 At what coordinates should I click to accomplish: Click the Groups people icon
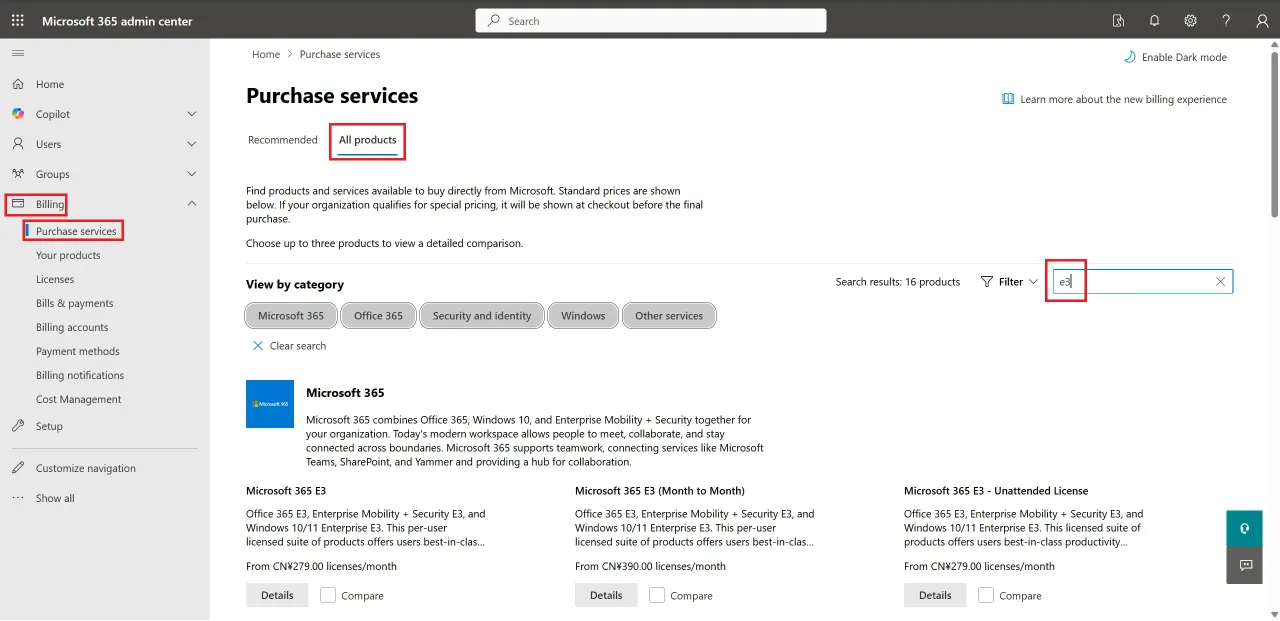[x=18, y=174]
